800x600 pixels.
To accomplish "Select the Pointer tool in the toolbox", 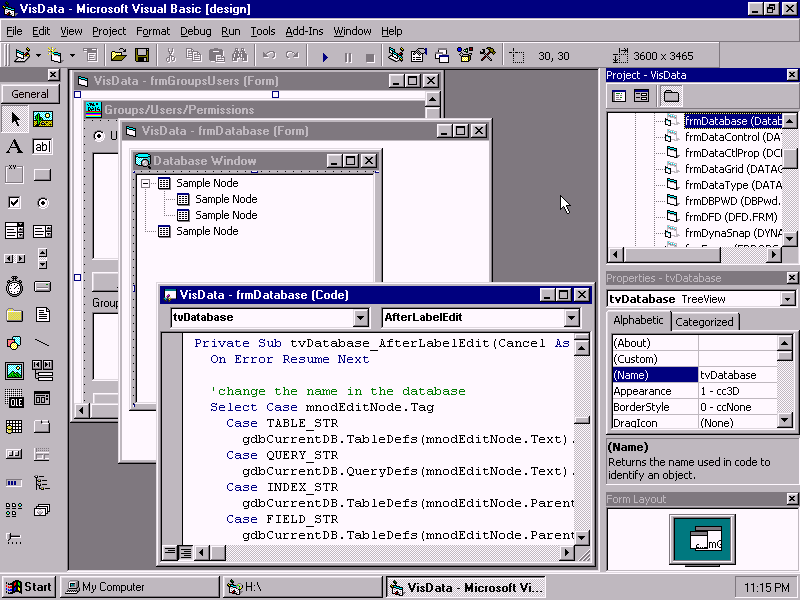I will [15, 119].
